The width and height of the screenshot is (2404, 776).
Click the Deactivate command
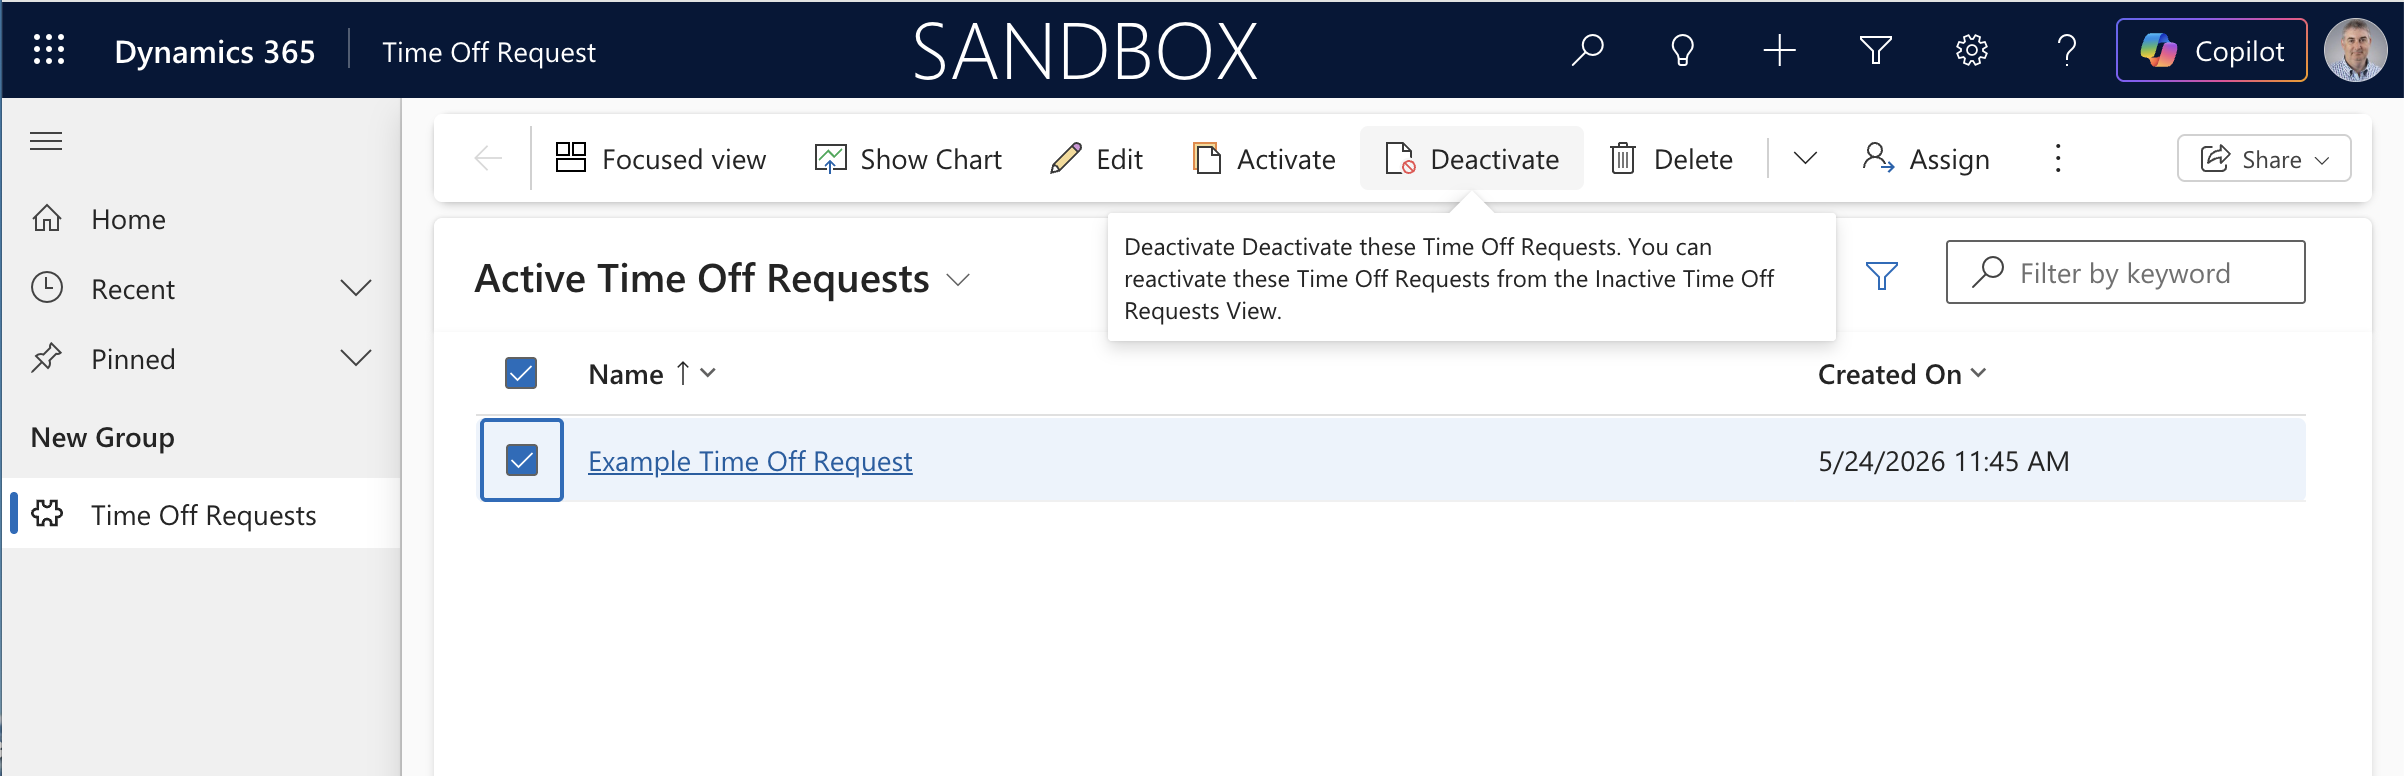1472,158
